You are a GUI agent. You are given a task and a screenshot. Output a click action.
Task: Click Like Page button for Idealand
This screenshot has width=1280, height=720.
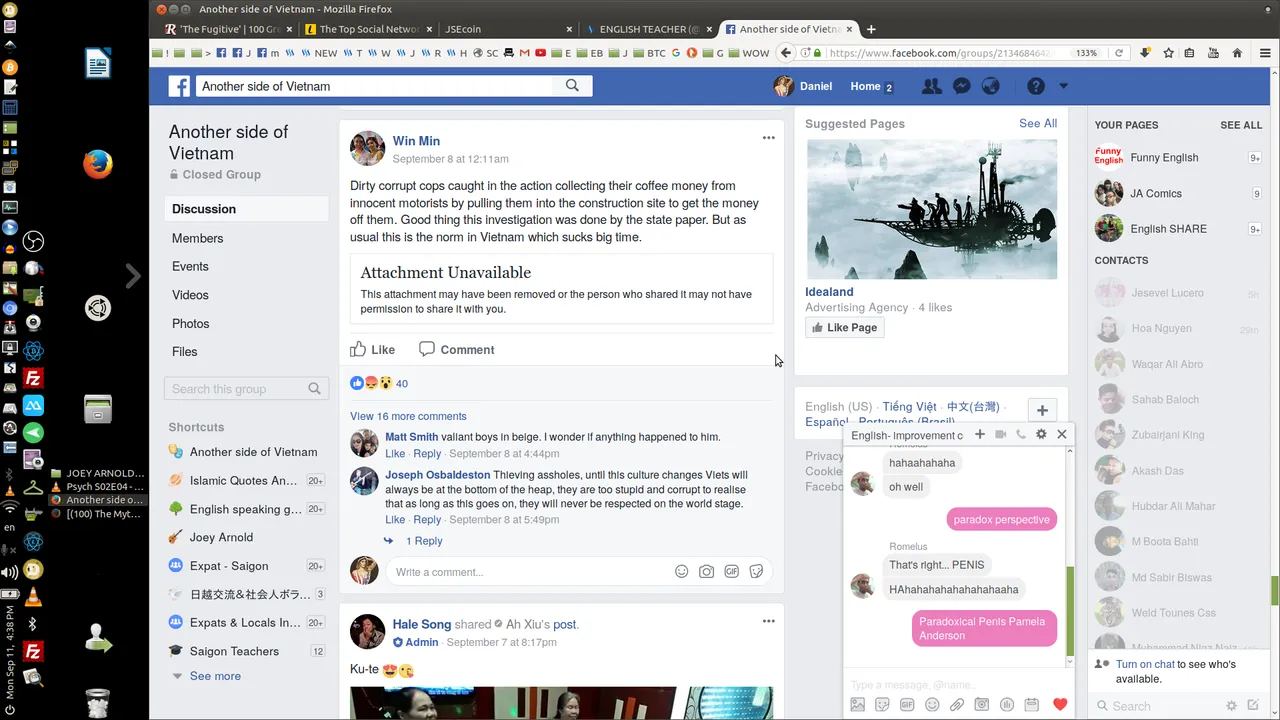845,327
